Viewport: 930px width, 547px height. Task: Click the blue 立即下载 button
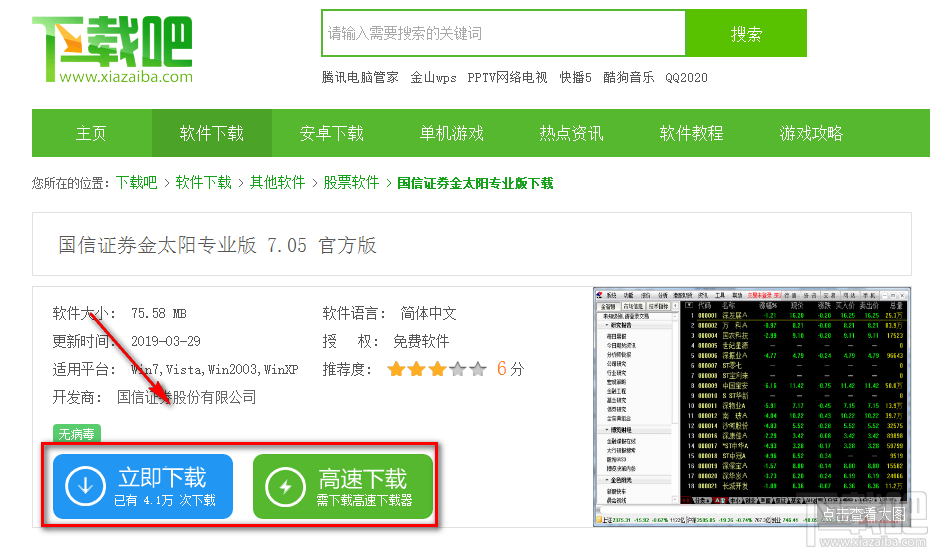tap(143, 486)
